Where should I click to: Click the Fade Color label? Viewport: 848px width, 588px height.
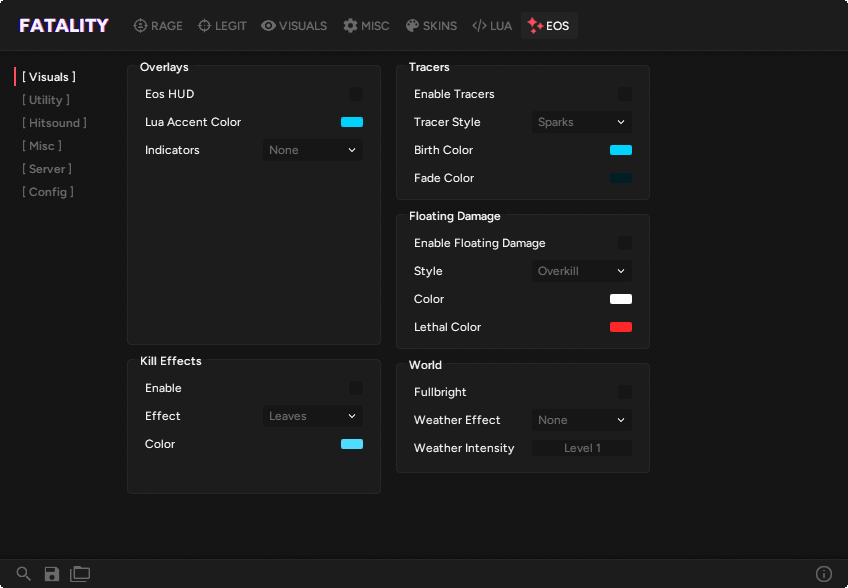pos(443,178)
